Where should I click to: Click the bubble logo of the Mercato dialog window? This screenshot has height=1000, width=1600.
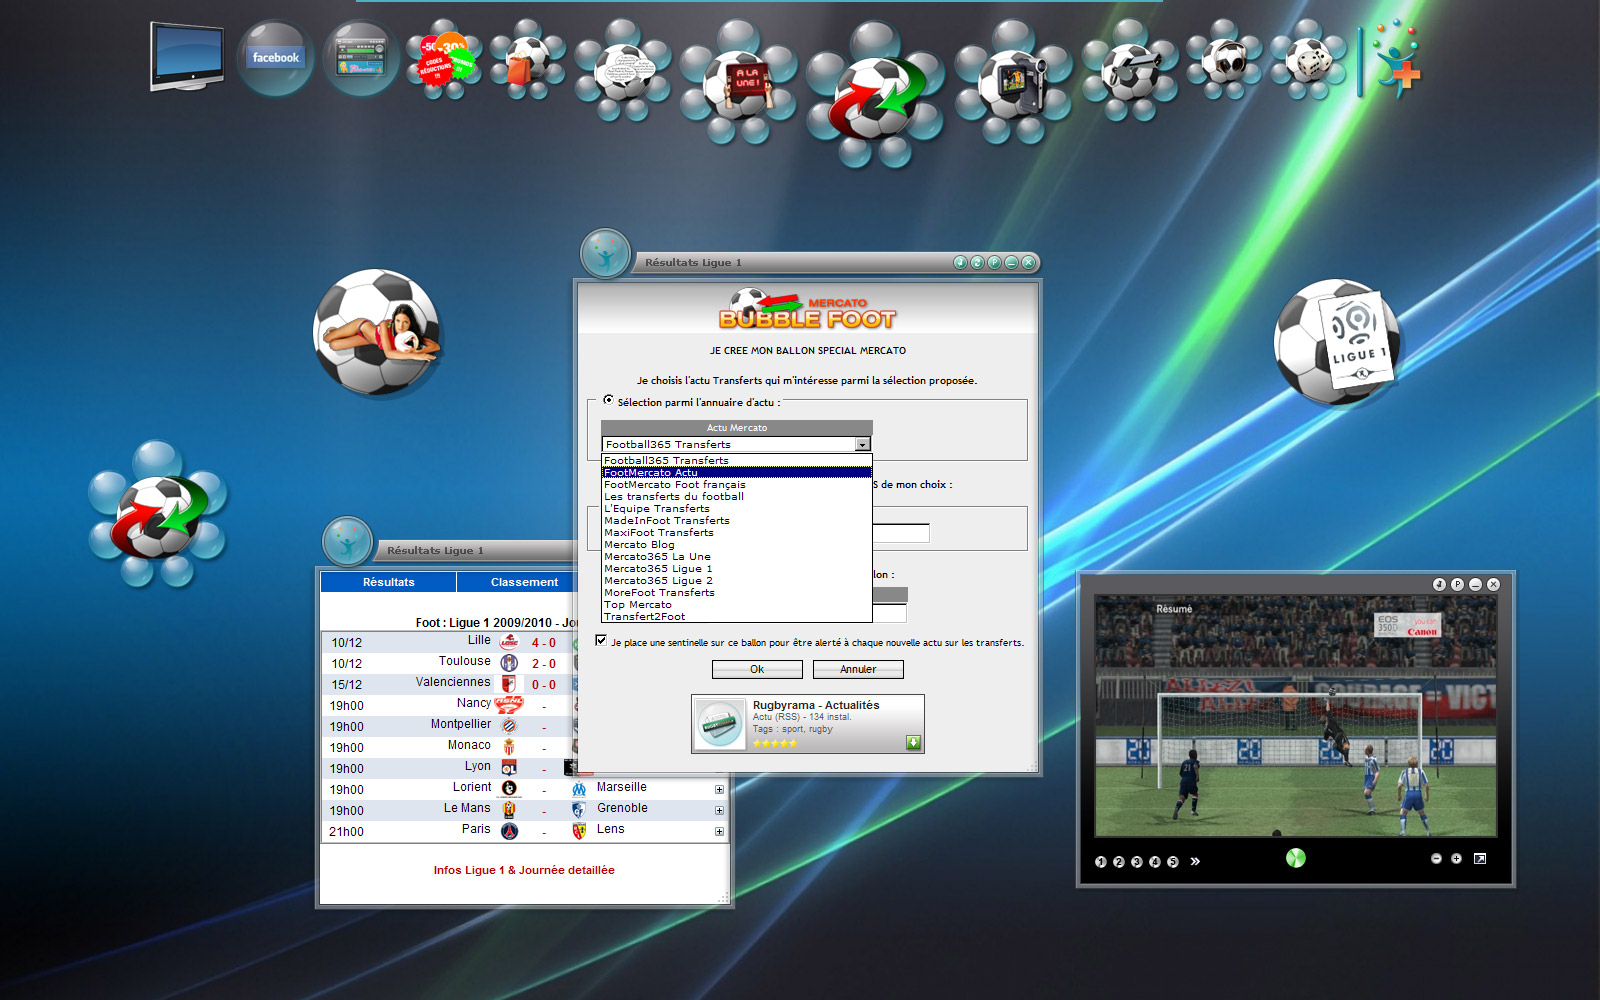pos(605,254)
